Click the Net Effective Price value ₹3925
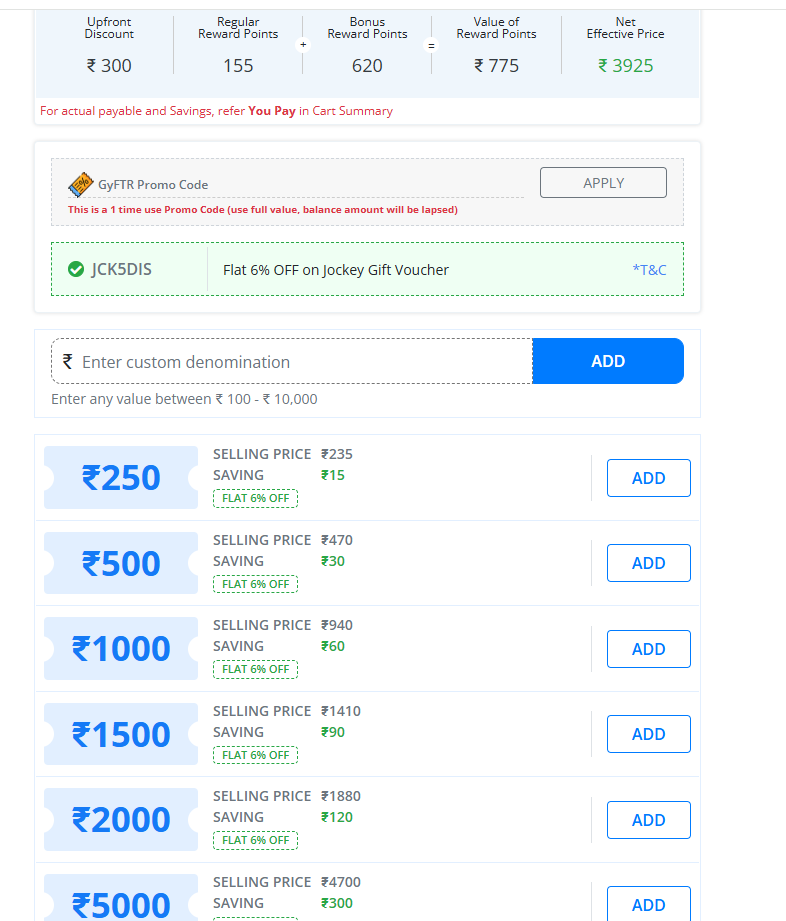This screenshot has width=786, height=921. 625,65
